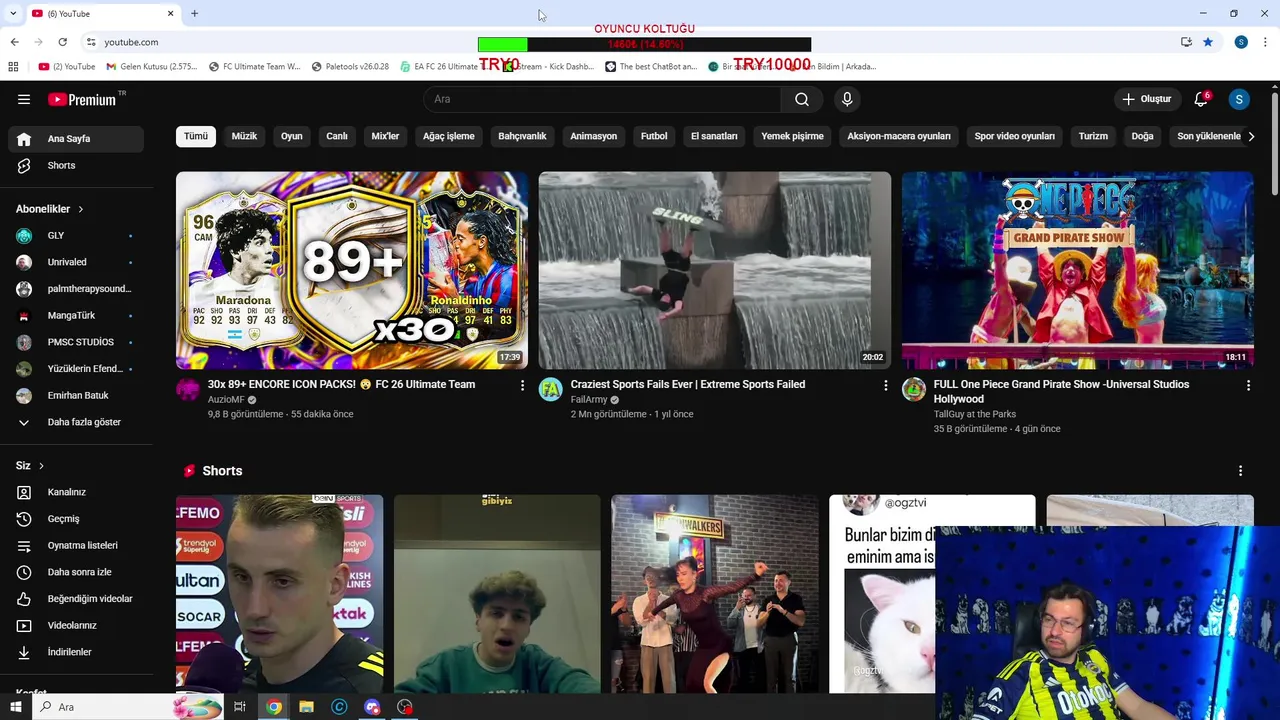Close the YouTube browser tab
Image resolution: width=1280 pixels, height=720 pixels.
[170, 13]
